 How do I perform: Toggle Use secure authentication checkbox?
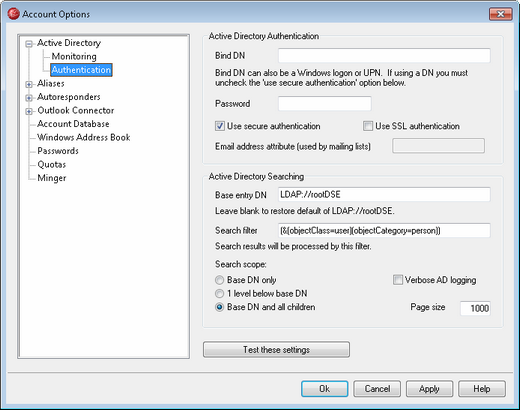(x=220, y=126)
